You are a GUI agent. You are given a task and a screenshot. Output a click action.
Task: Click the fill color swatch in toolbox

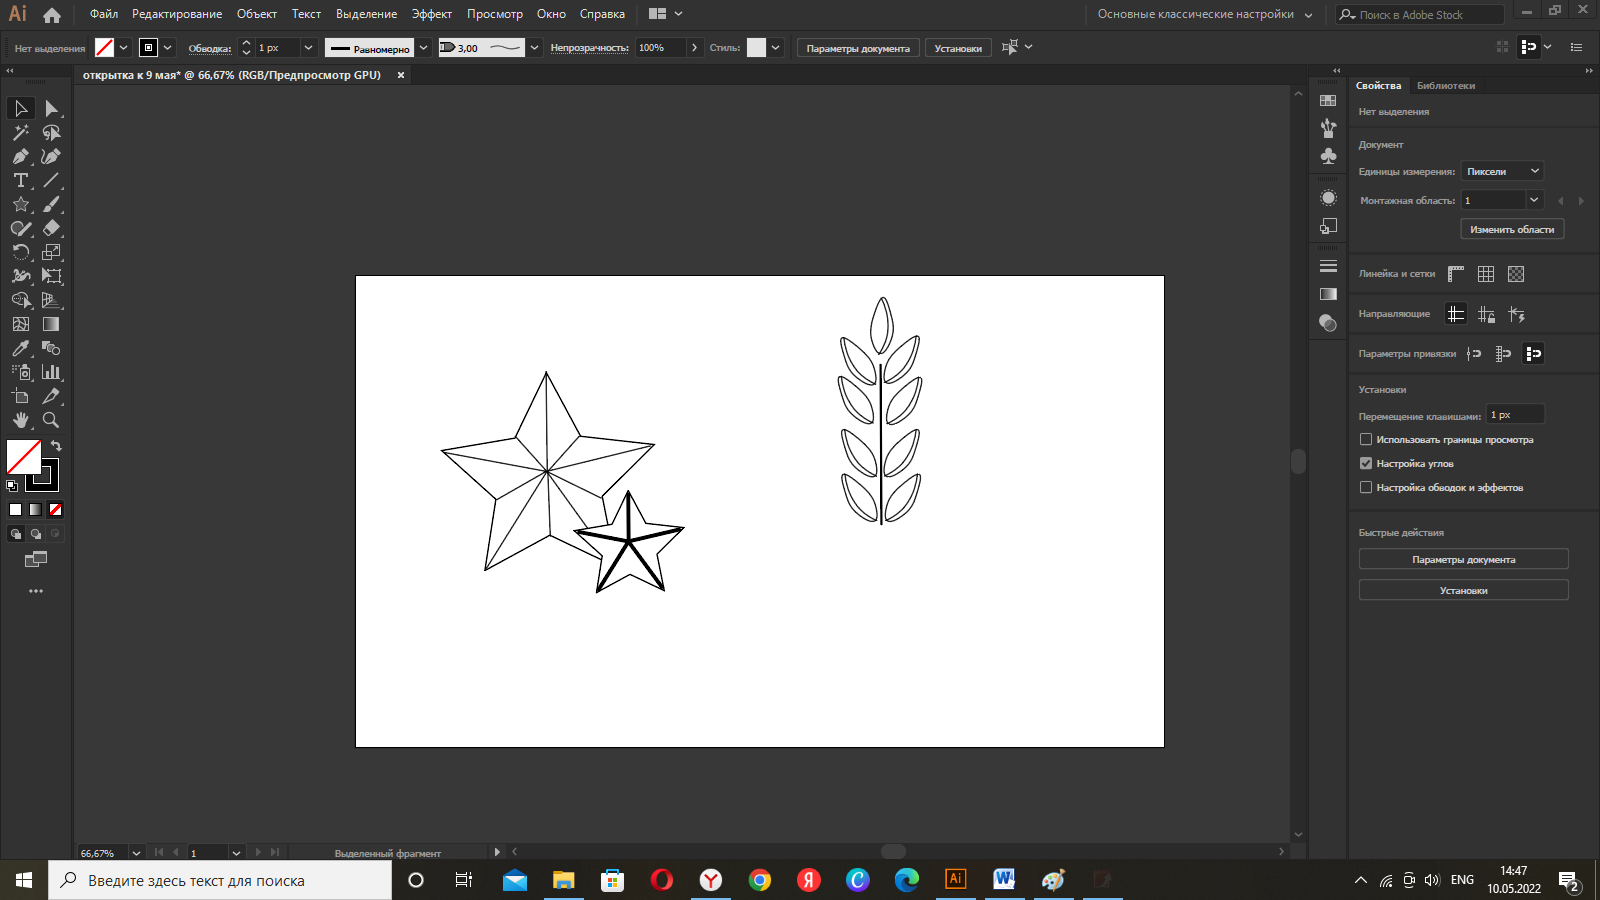23,457
